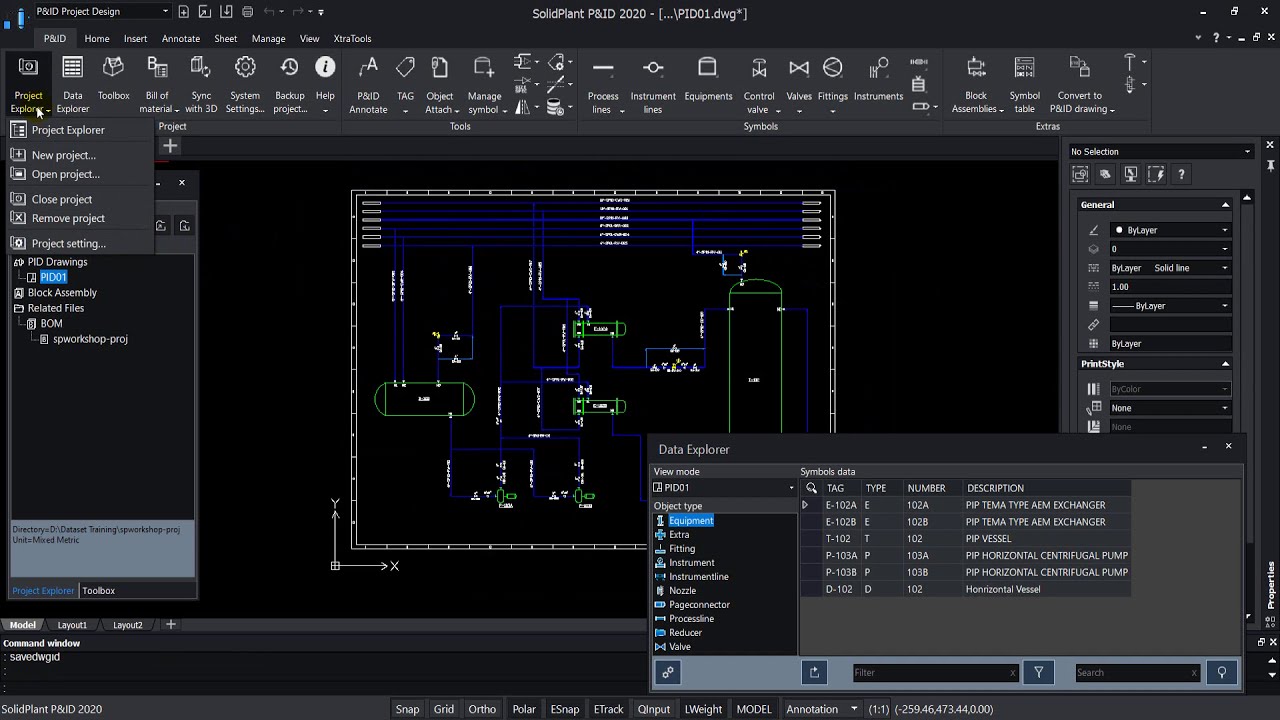
Task: Open the Home ribbon tab
Action: click(x=97, y=39)
